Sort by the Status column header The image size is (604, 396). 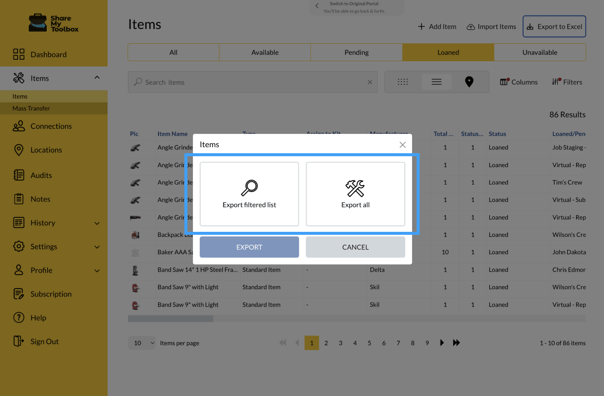point(497,134)
